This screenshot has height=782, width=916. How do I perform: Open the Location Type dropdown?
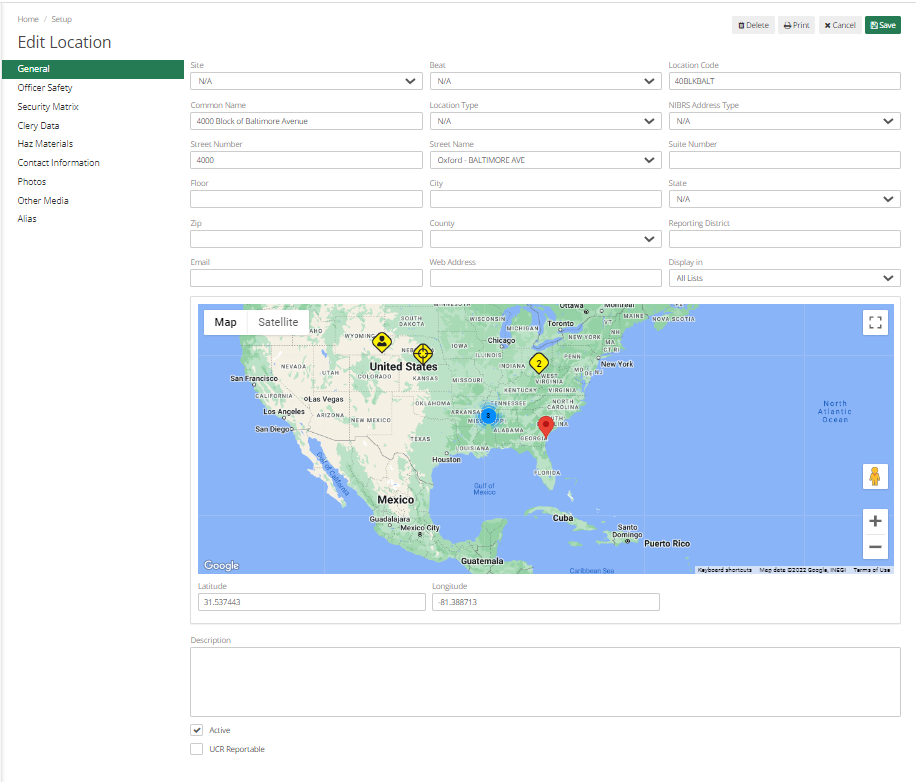point(545,120)
